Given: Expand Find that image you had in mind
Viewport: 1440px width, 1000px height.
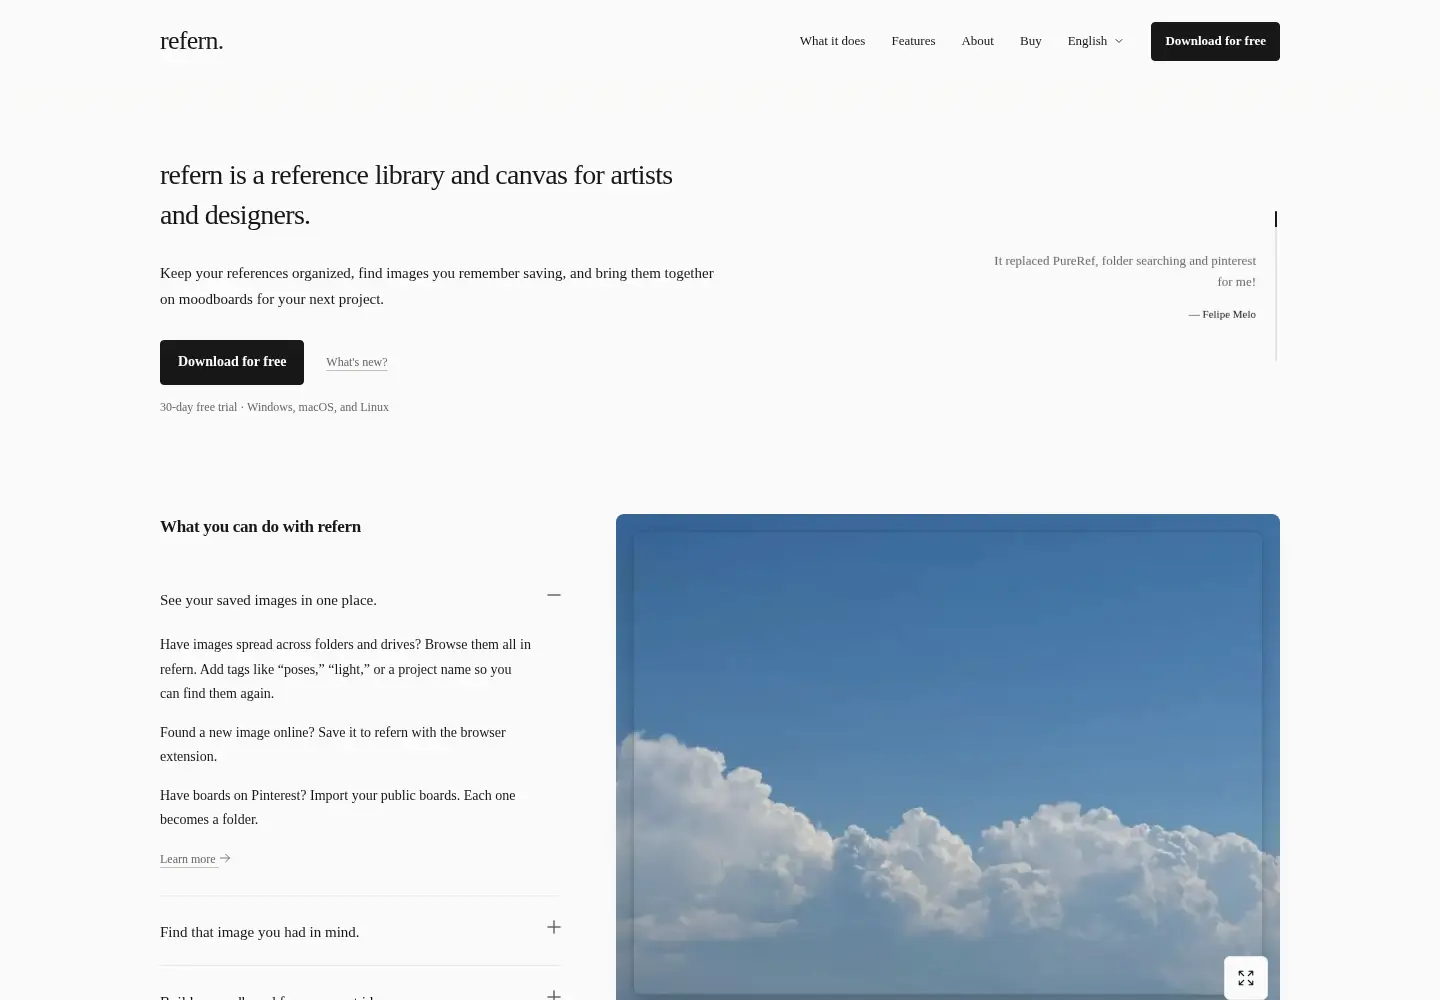Looking at the screenshot, I should tap(360, 931).
